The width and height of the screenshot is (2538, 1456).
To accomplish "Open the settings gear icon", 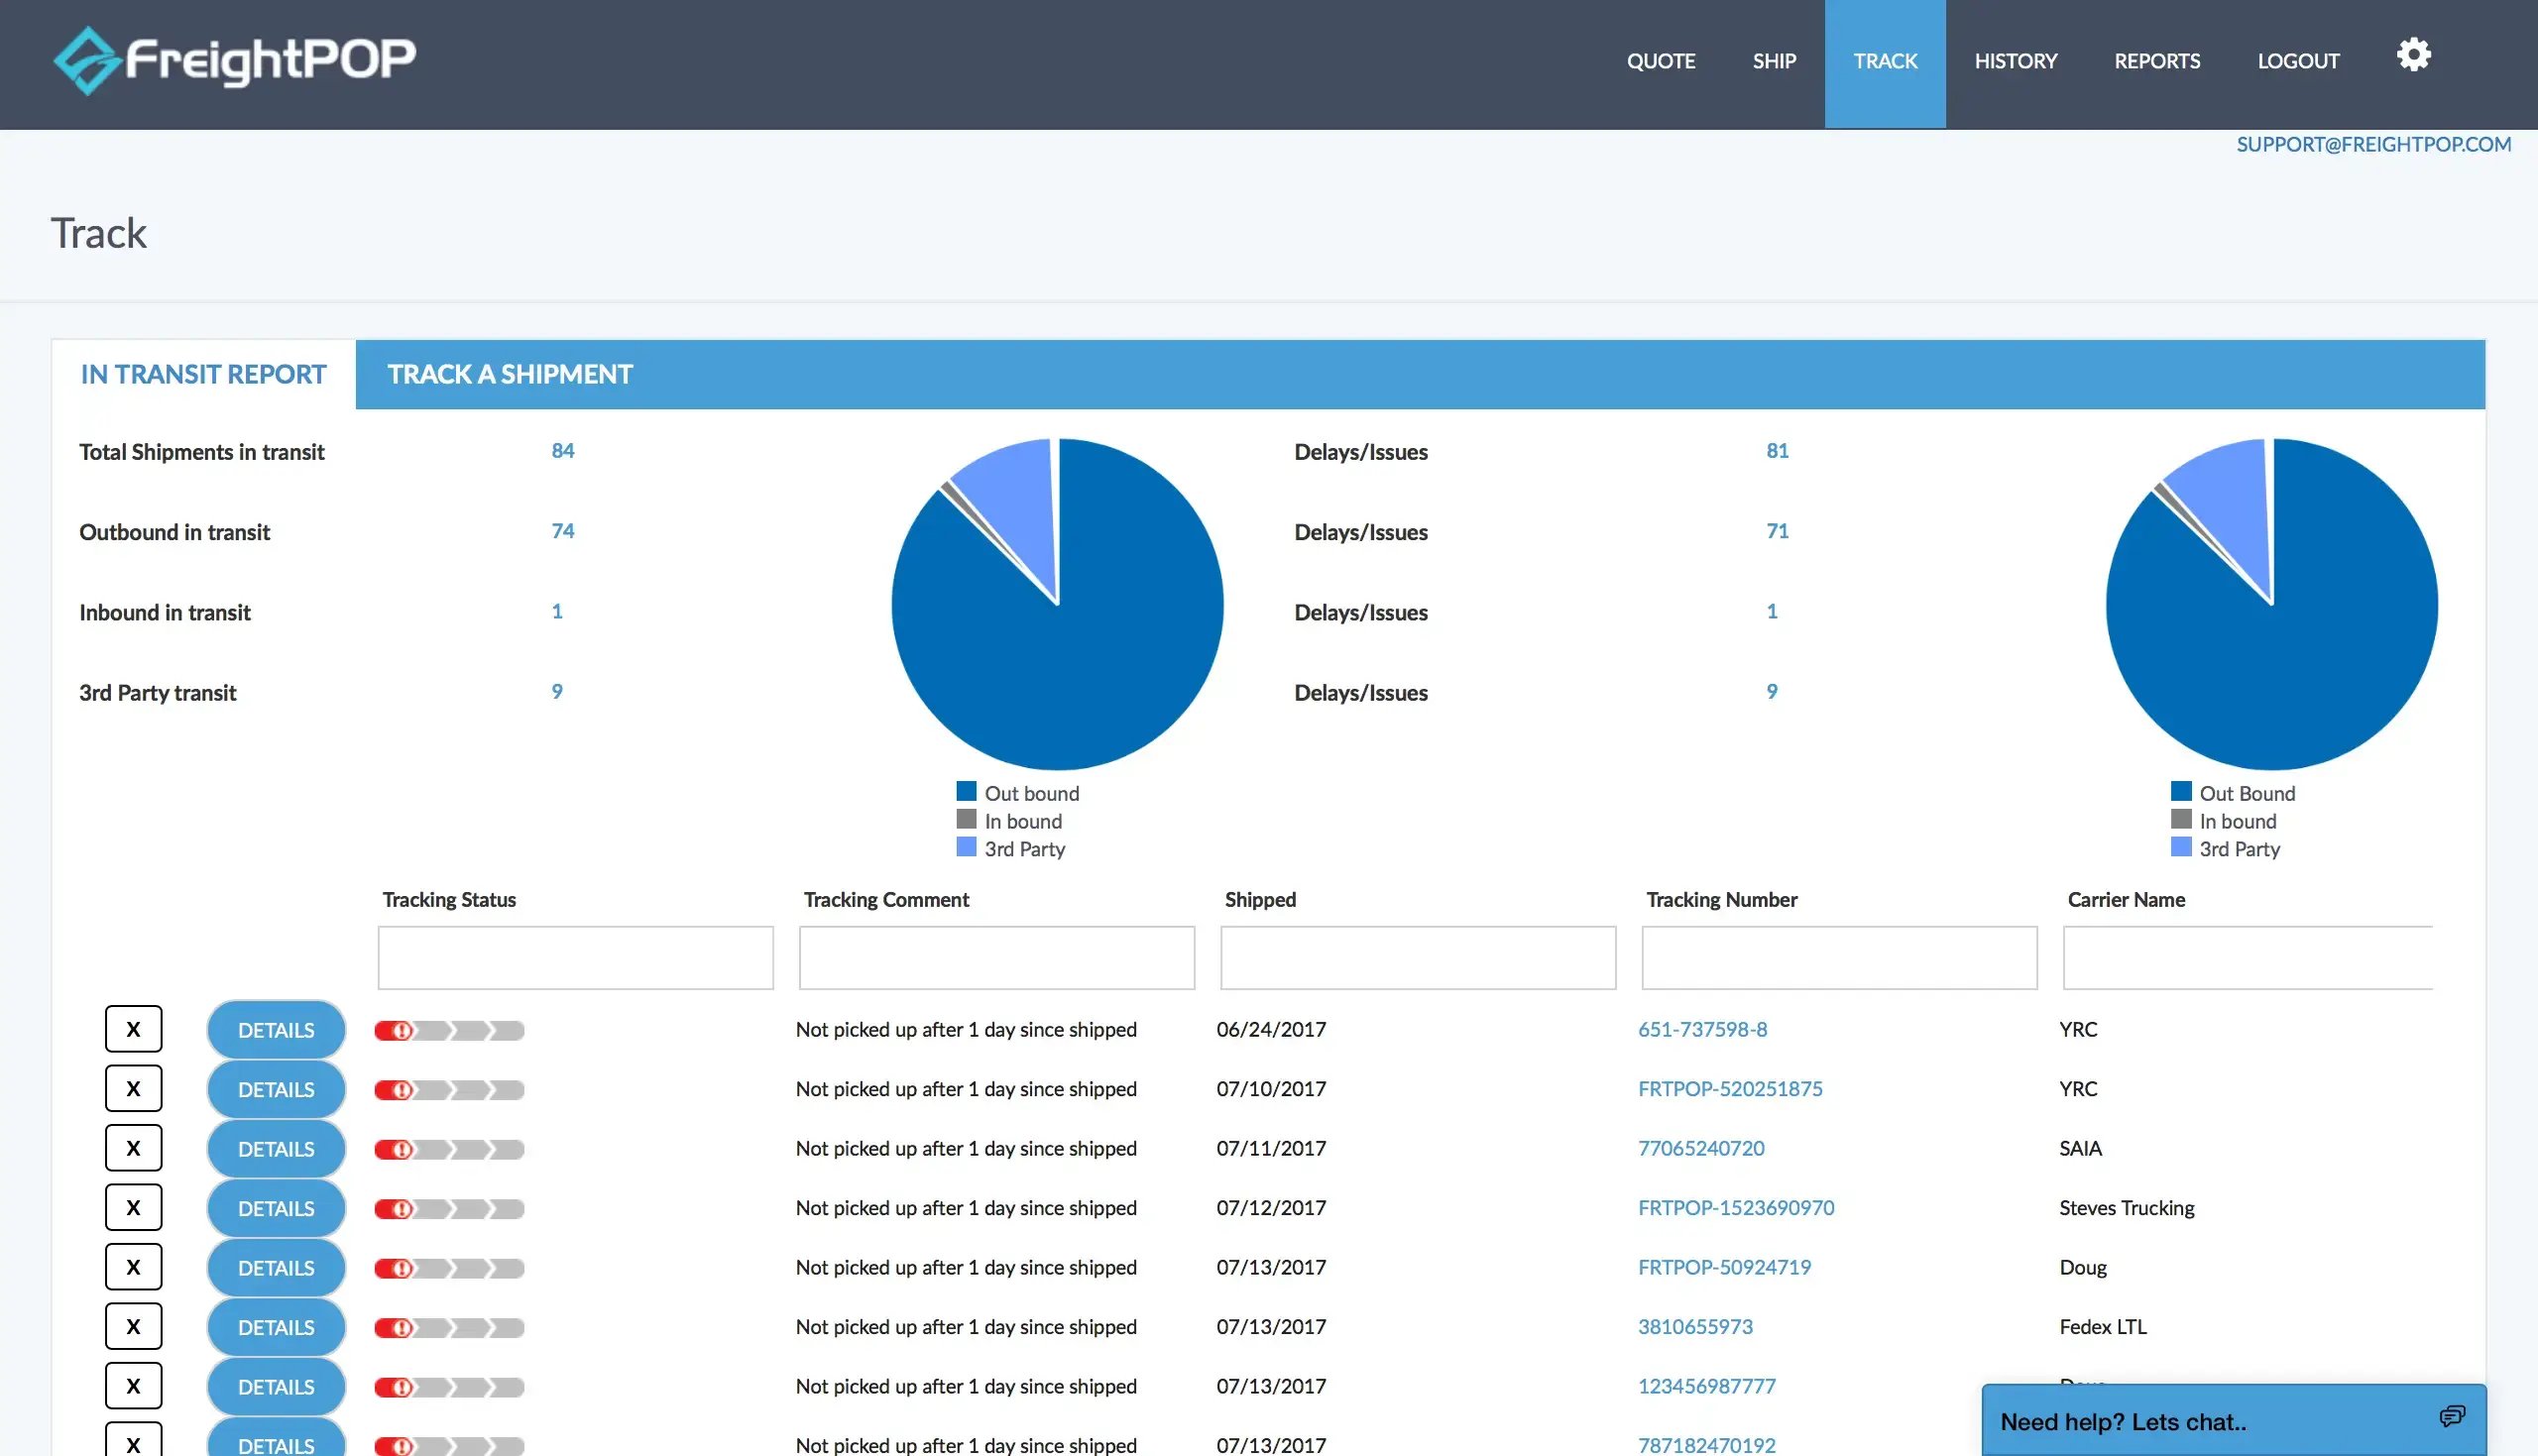I will [x=2413, y=55].
